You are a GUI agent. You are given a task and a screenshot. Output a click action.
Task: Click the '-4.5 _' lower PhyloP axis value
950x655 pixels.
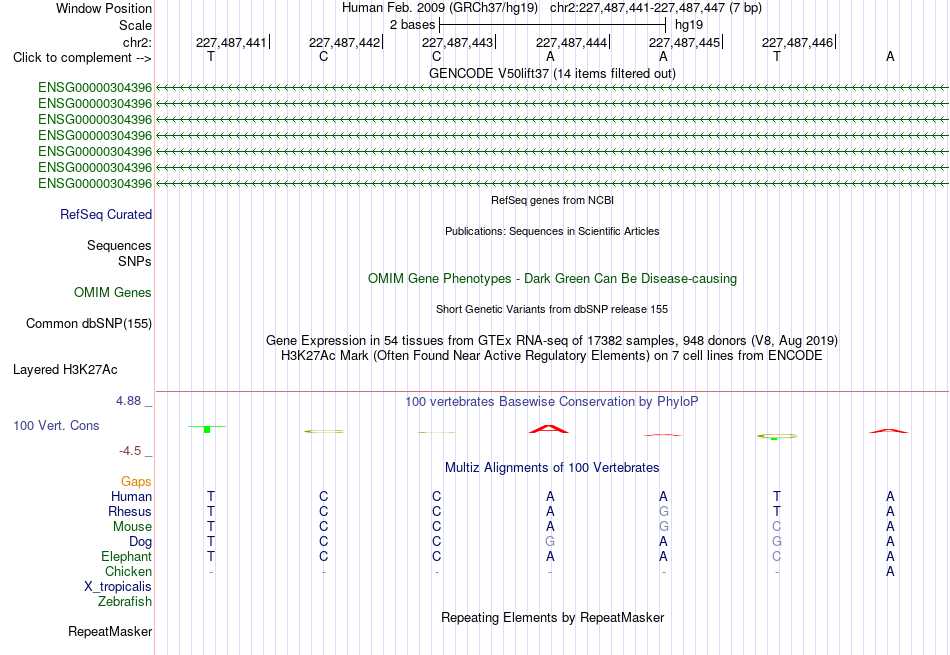135,451
